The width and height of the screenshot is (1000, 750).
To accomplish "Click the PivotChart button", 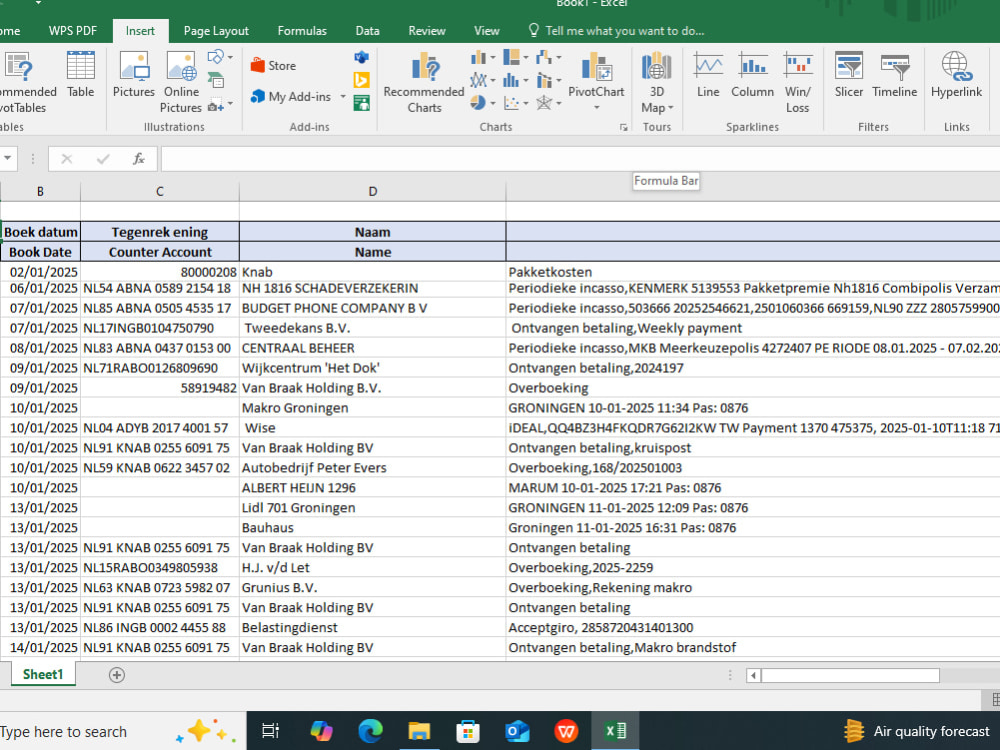I will pos(596,75).
